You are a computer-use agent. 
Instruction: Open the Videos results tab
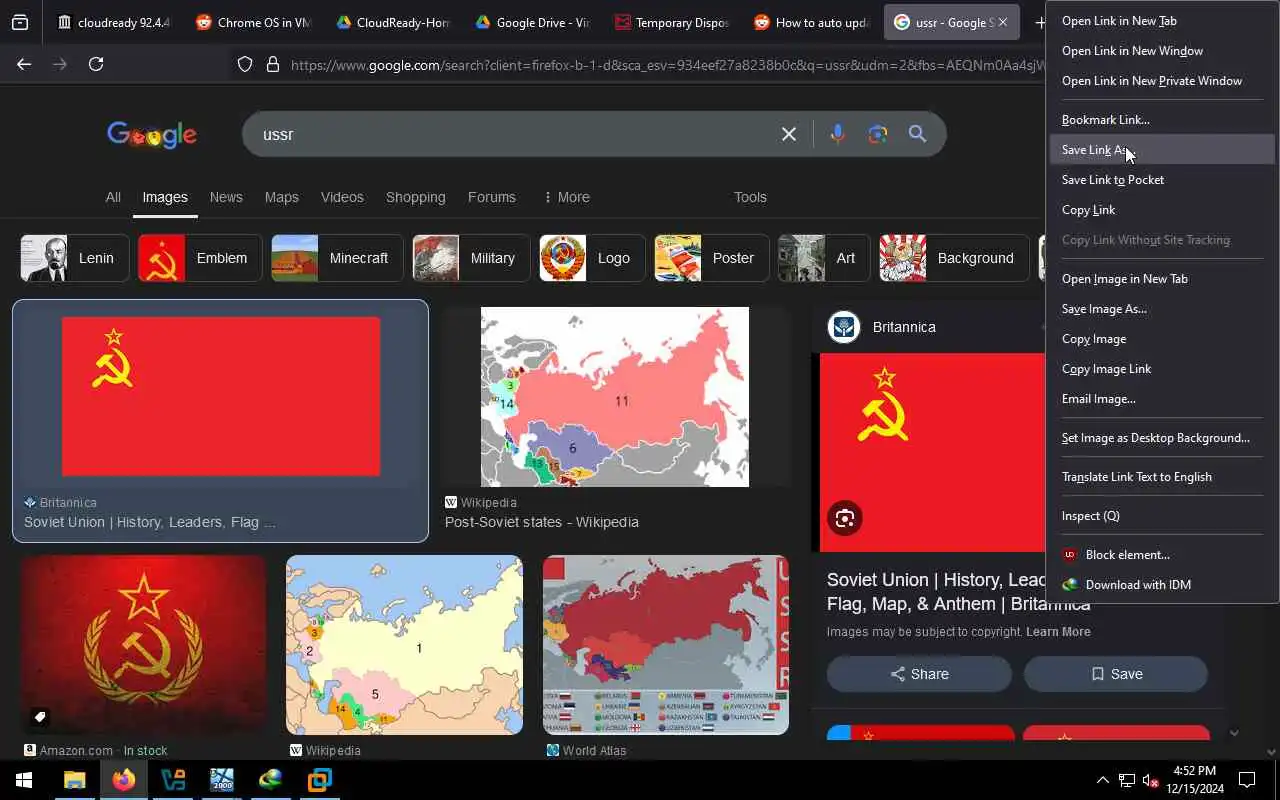tap(342, 197)
